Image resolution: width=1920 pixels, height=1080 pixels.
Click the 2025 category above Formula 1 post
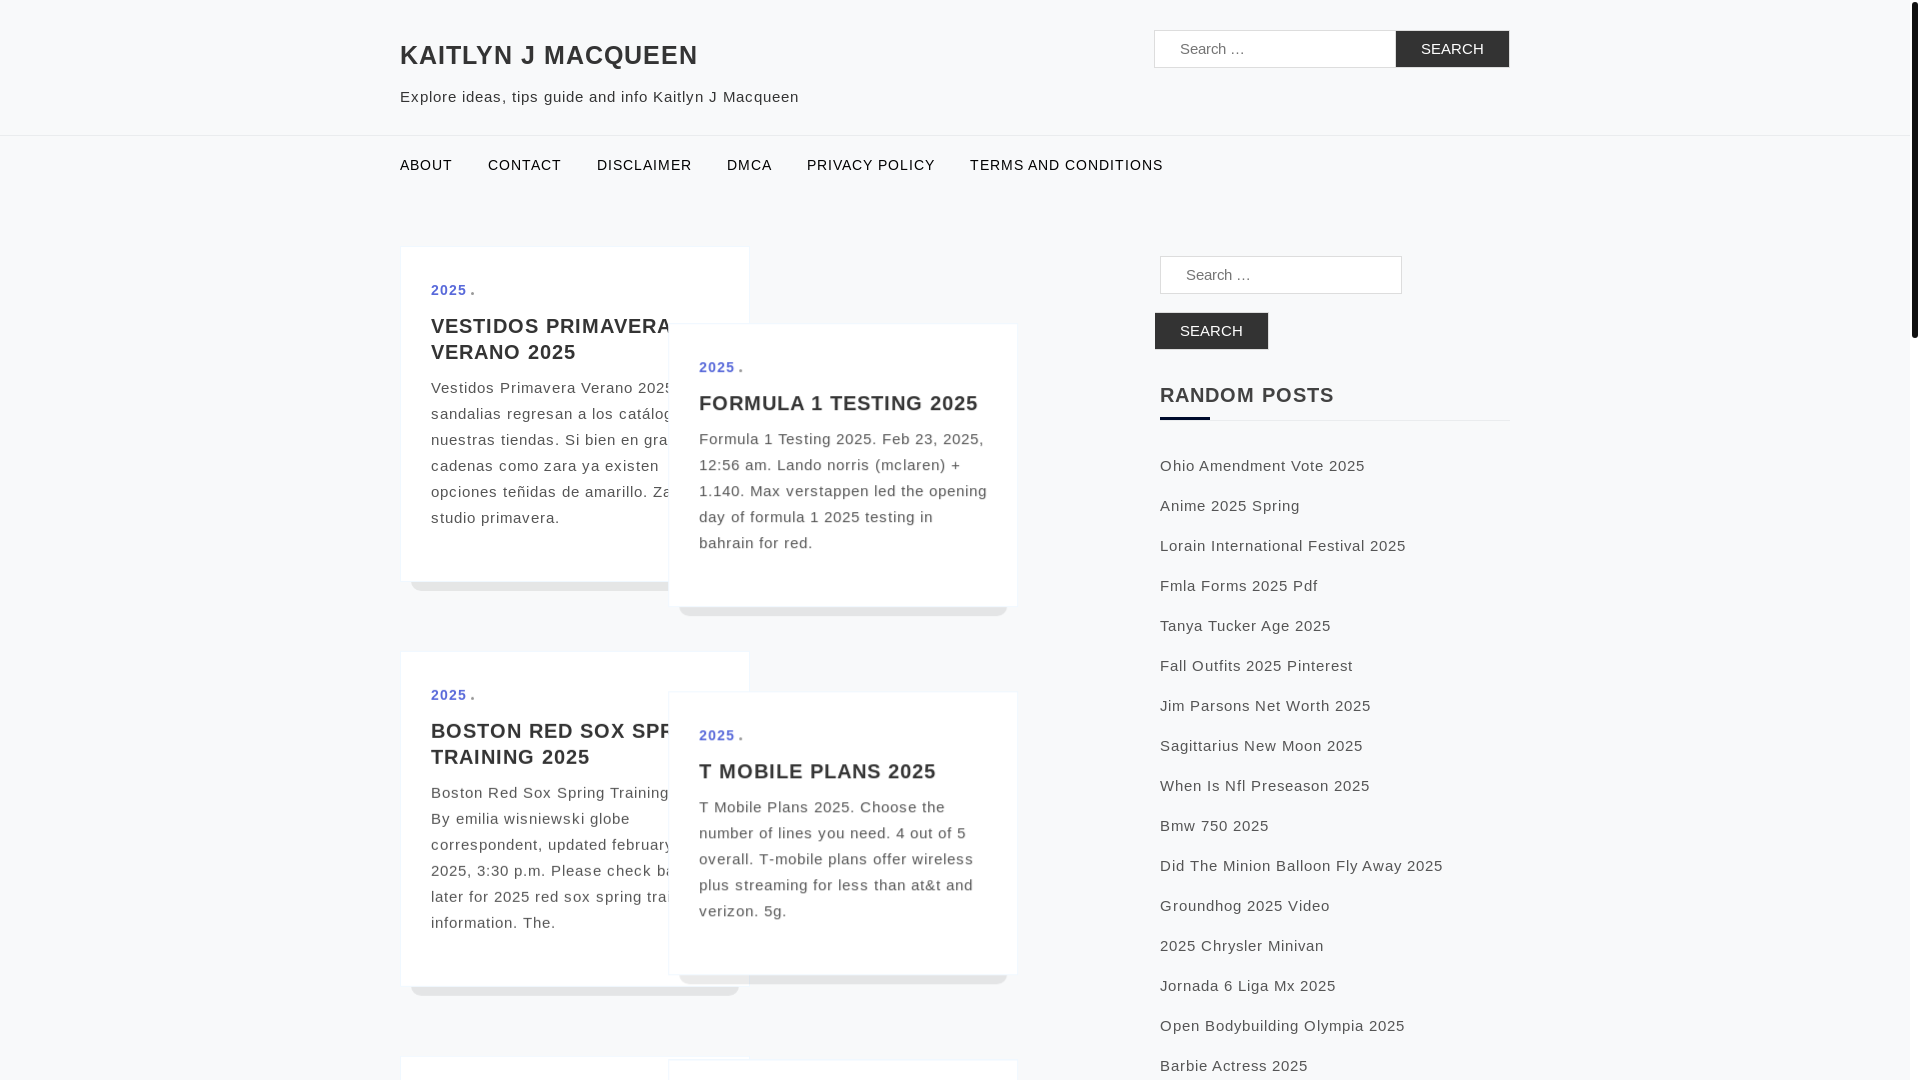pyautogui.click(x=717, y=367)
